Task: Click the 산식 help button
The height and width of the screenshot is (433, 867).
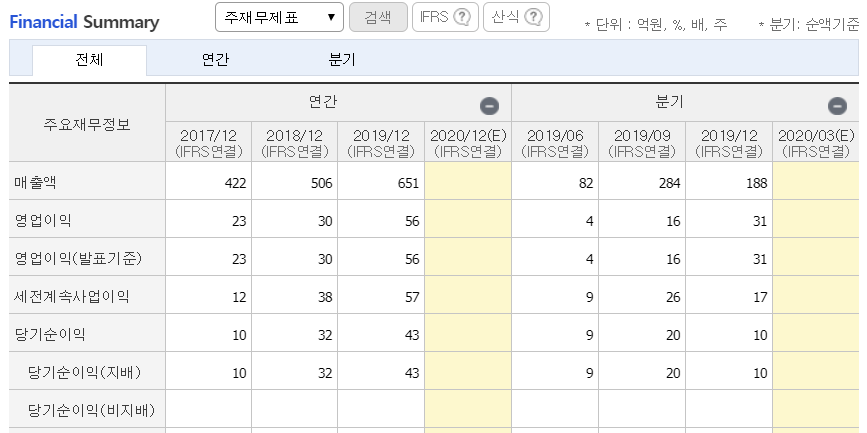Action: 516,17
